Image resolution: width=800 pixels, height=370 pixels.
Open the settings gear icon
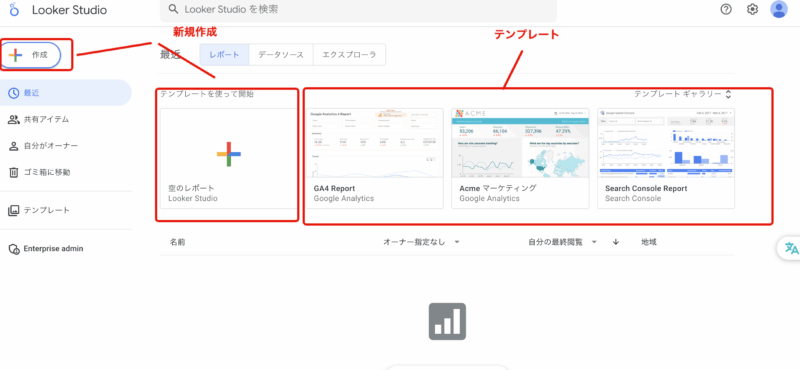point(752,9)
